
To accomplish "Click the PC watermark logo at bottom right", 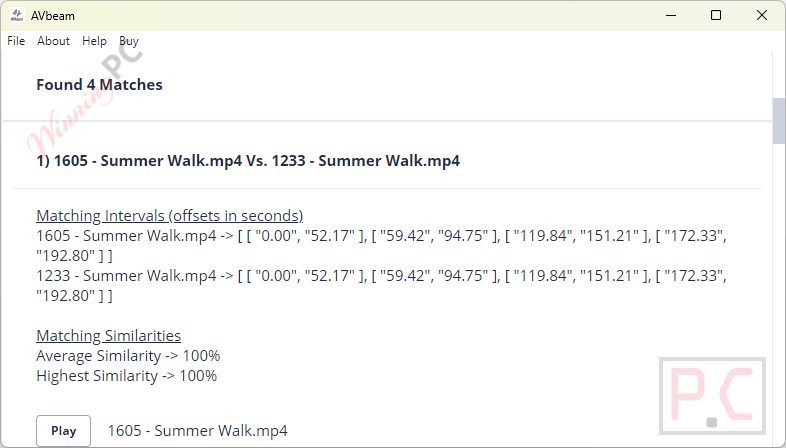I will (712, 396).
